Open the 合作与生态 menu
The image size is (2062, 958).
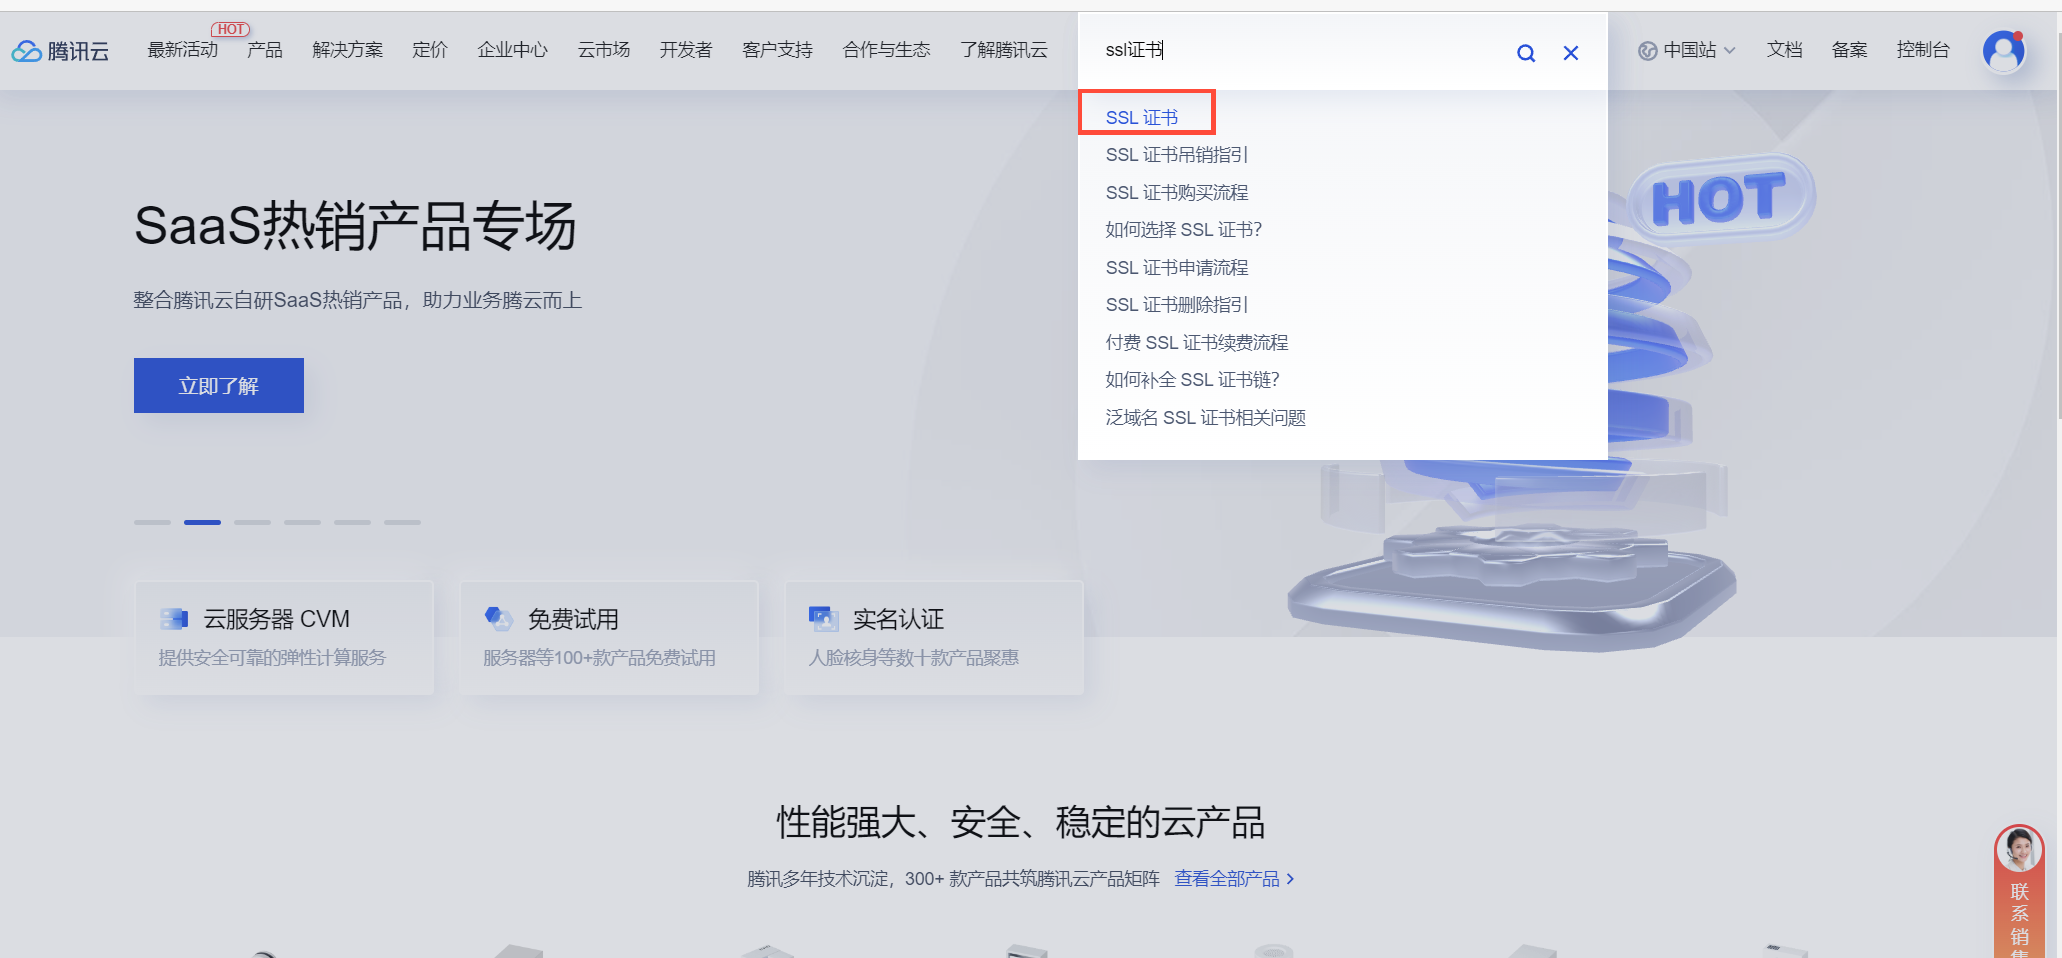pyautogui.click(x=886, y=50)
